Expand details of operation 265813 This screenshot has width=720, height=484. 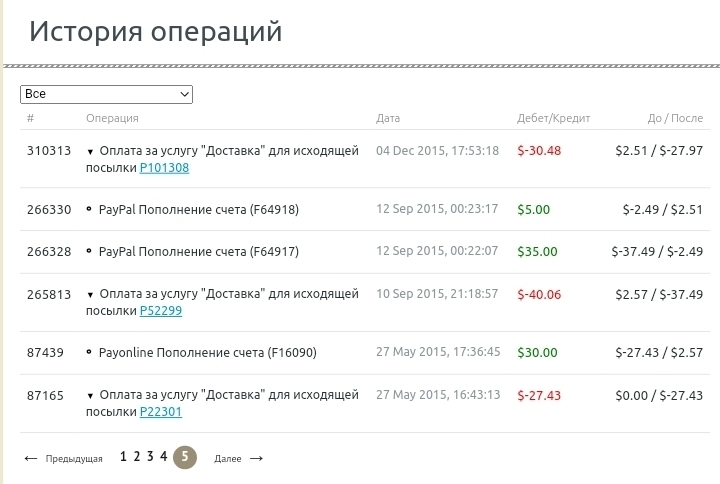90,295
